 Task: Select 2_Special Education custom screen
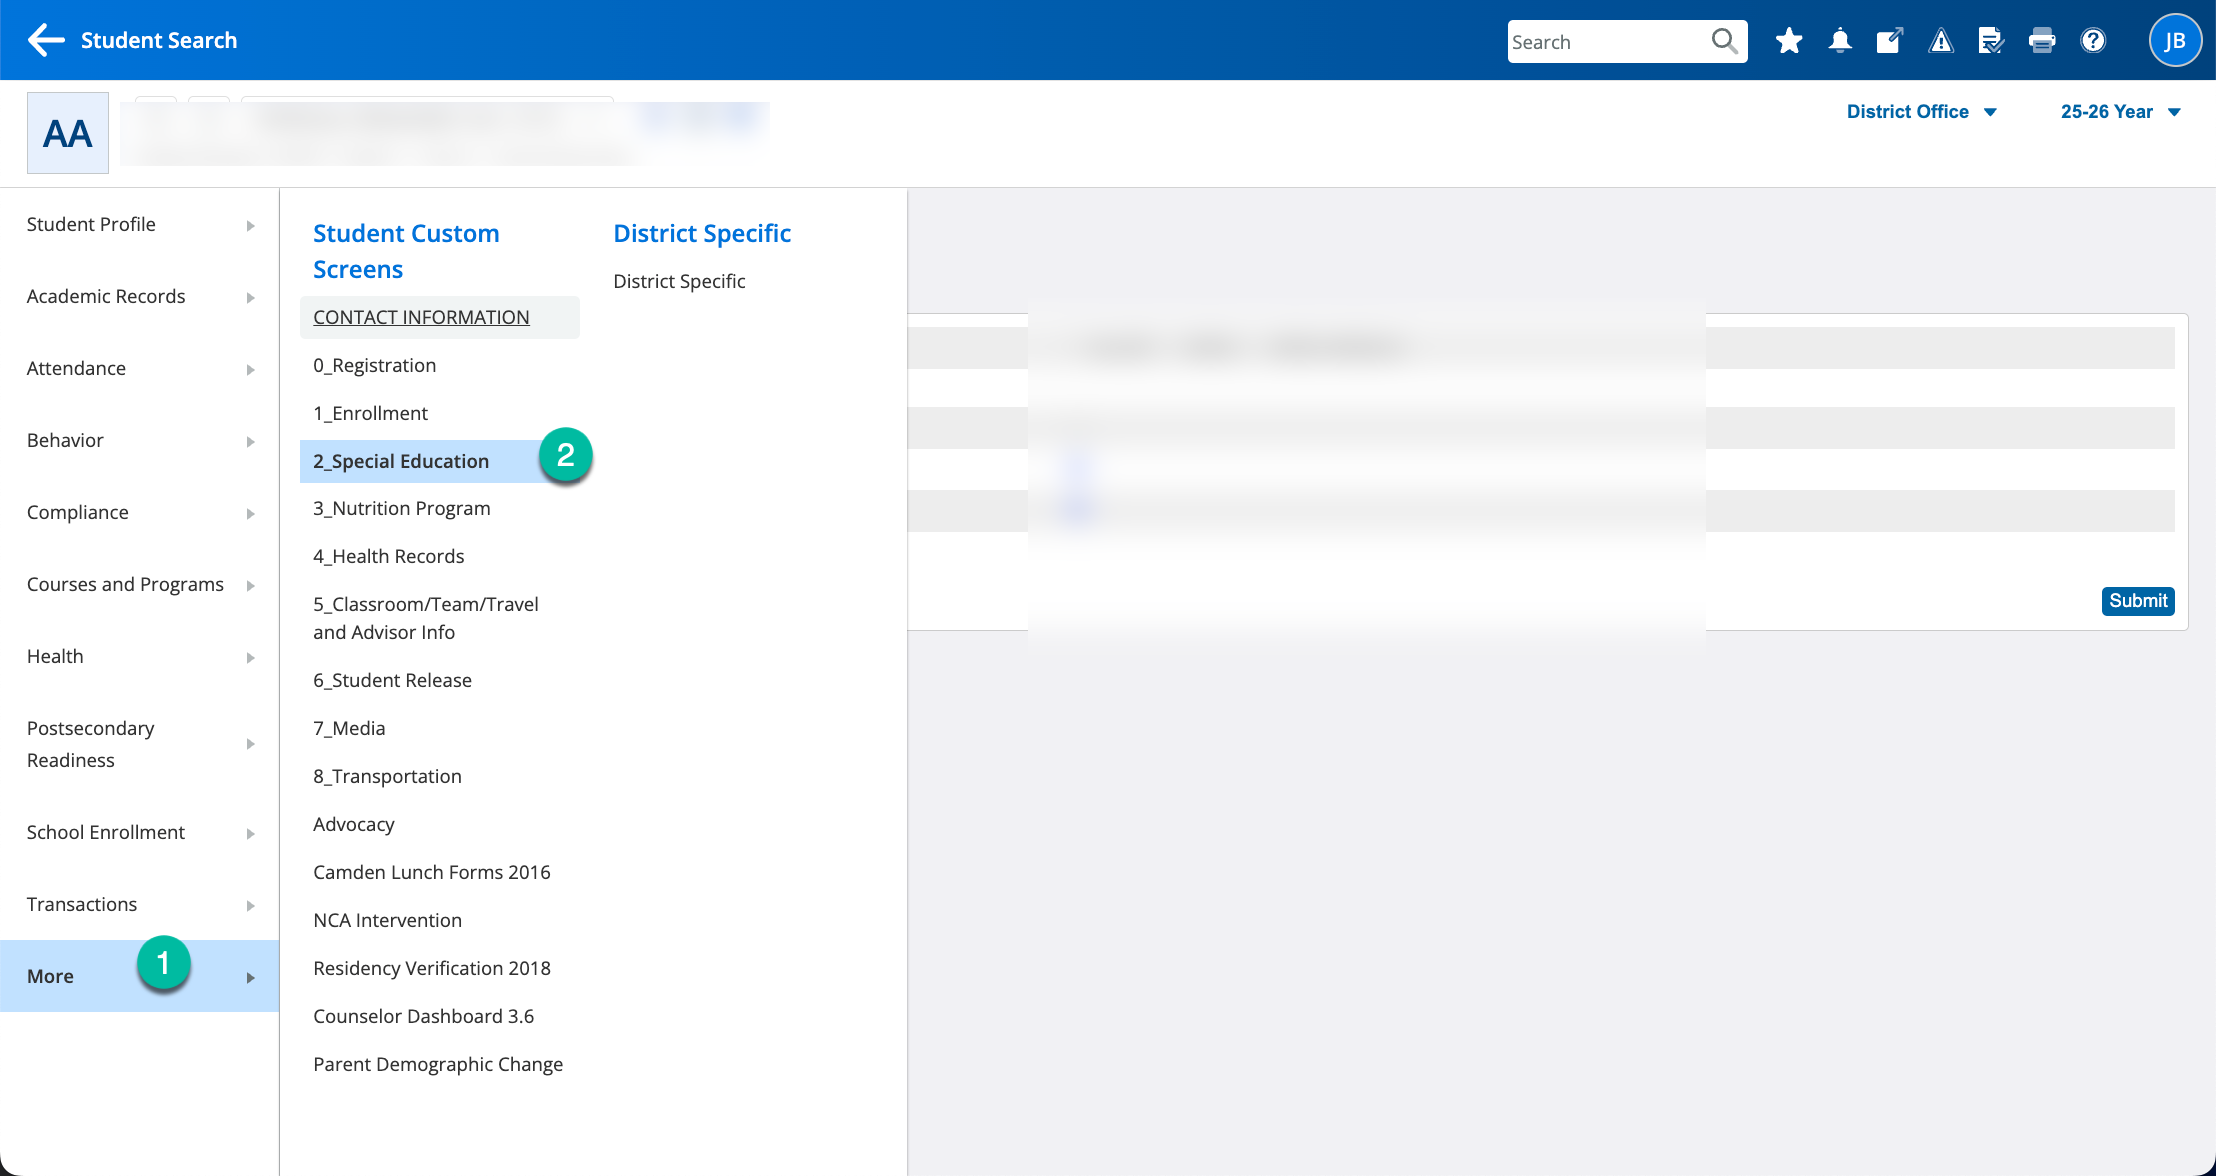point(401,461)
